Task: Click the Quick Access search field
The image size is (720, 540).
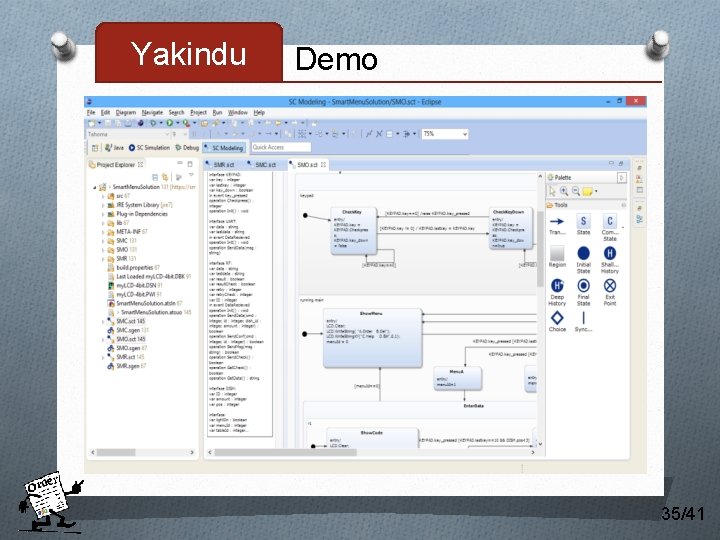Action: pyautogui.click(x=281, y=147)
